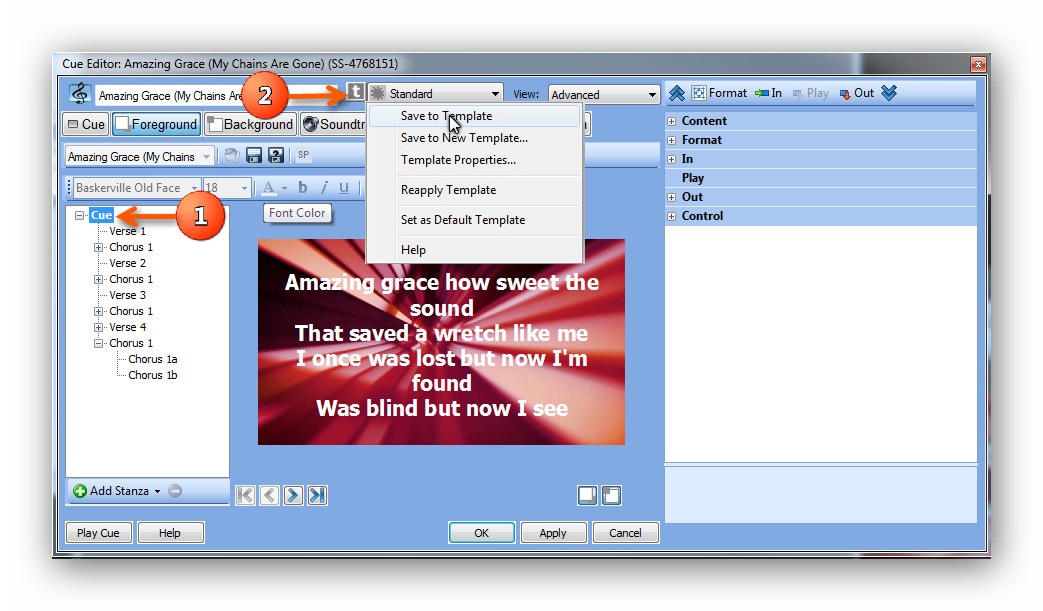Go to last slide navigation icon
Viewport: 1043px width, 611px height.
tap(317, 495)
